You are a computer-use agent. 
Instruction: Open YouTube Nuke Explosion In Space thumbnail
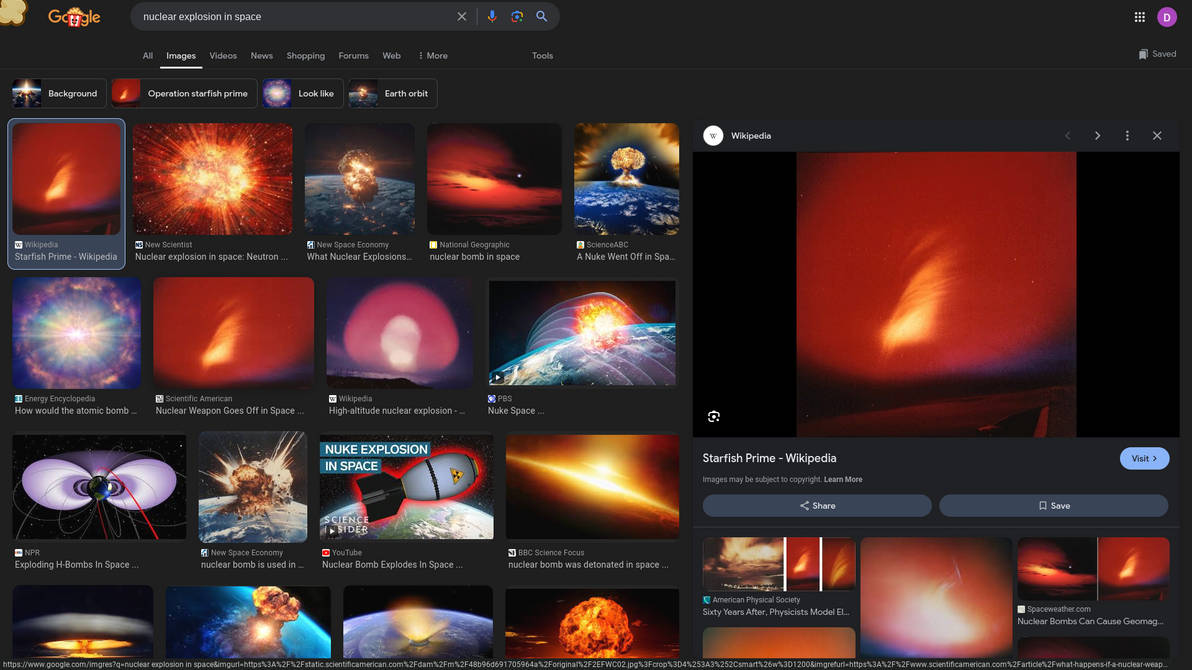[x=407, y=487]
